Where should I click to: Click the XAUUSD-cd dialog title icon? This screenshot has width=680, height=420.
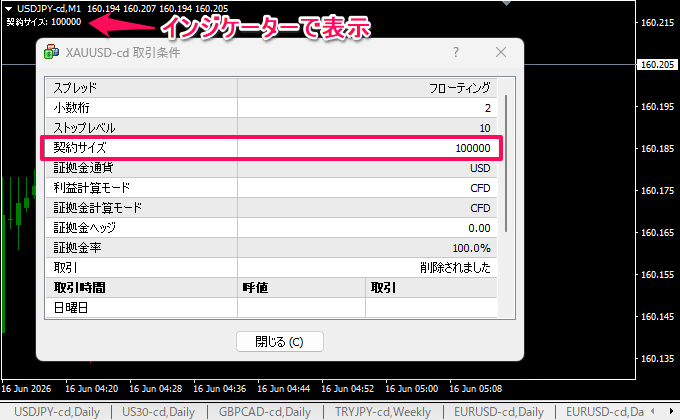(x=52, y=52)
